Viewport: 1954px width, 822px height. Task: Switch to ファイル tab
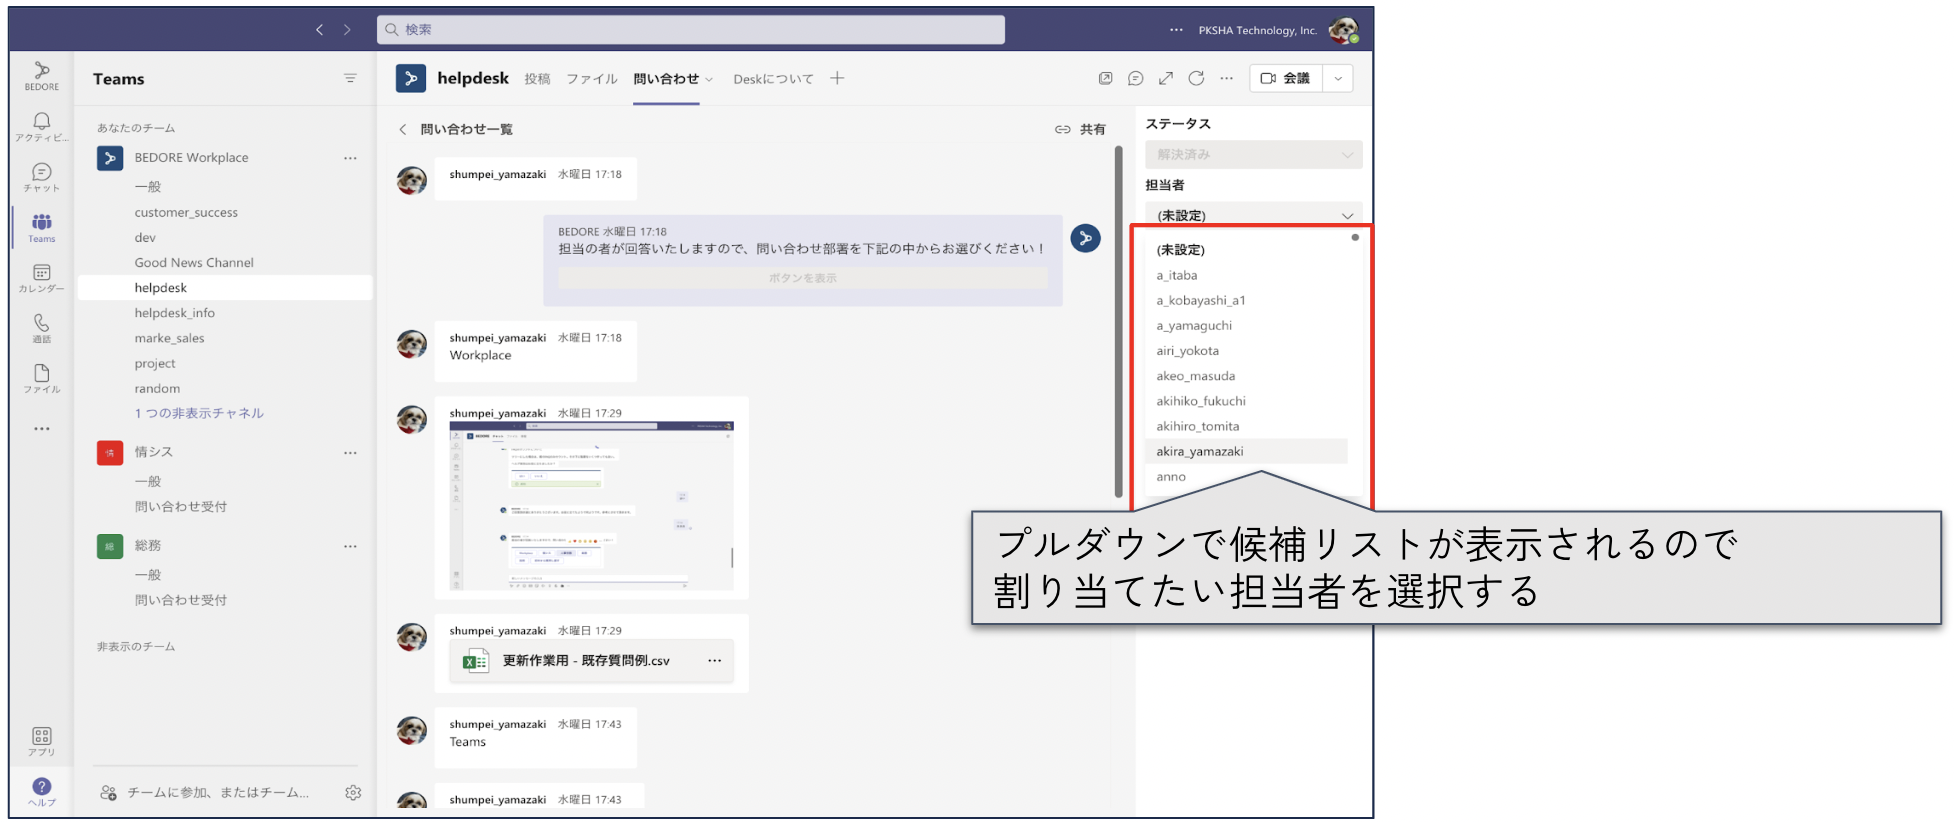(x=592, y=79)
